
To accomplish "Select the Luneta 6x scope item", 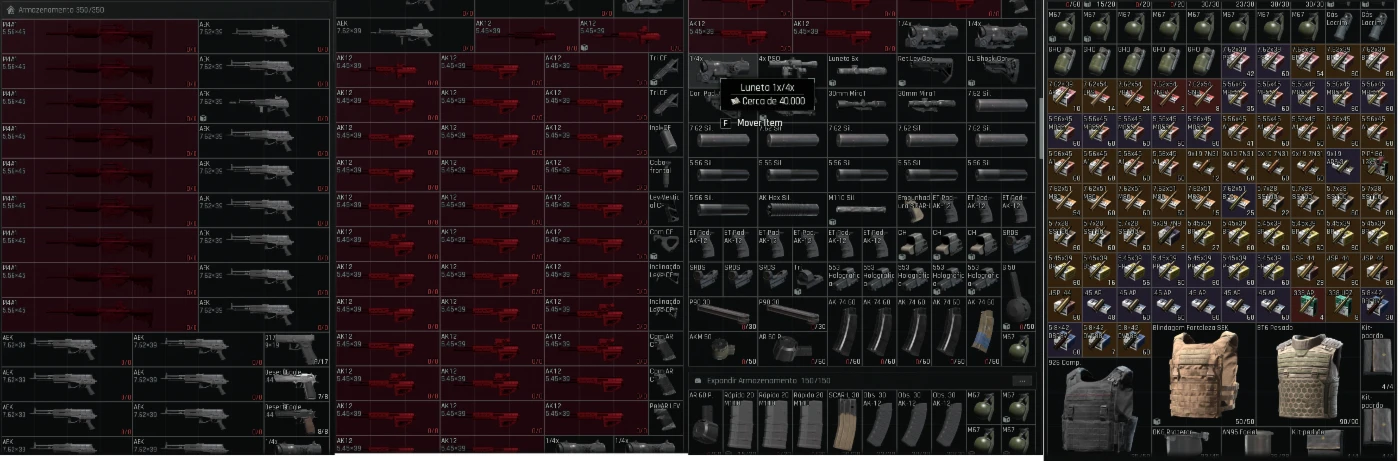I will coord(860,71).
